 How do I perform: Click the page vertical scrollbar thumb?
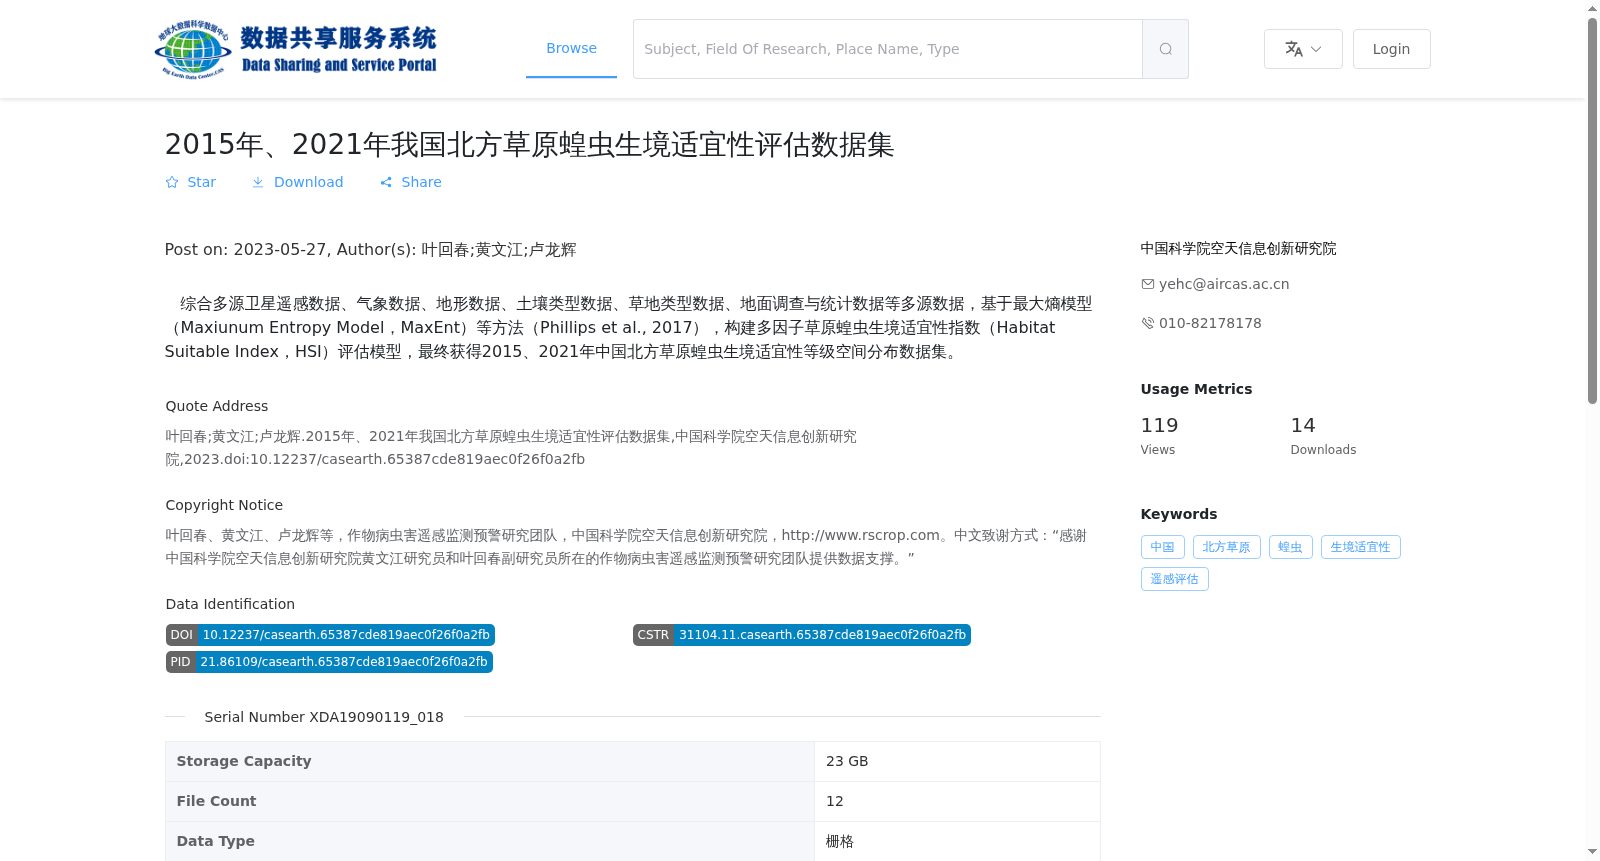click(x=1593, y=210)
